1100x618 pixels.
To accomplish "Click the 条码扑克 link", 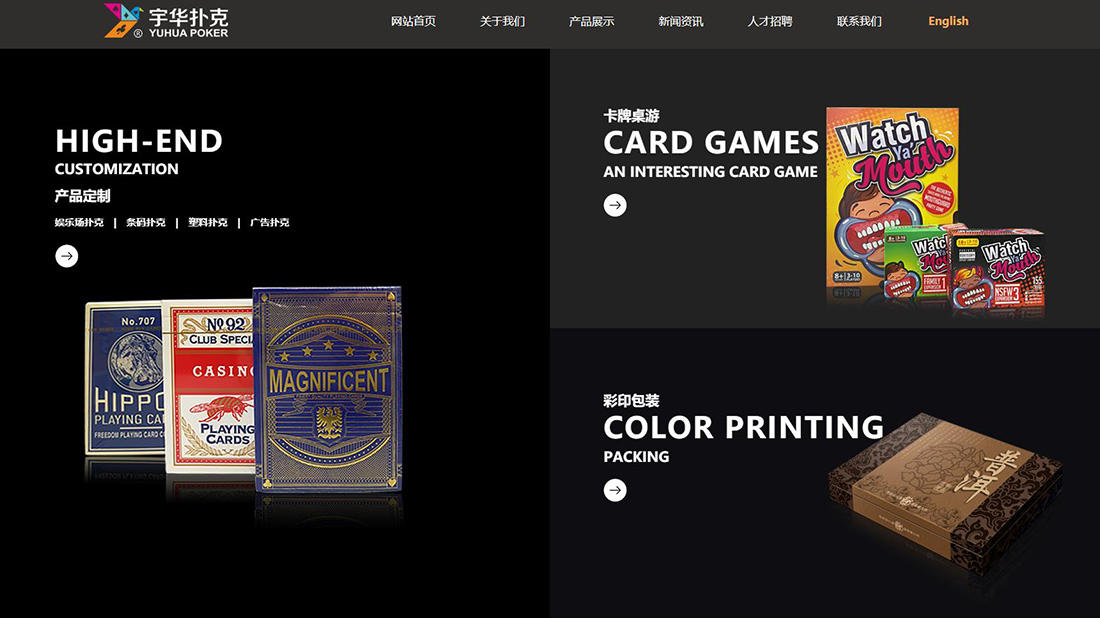I will [146, 222].
